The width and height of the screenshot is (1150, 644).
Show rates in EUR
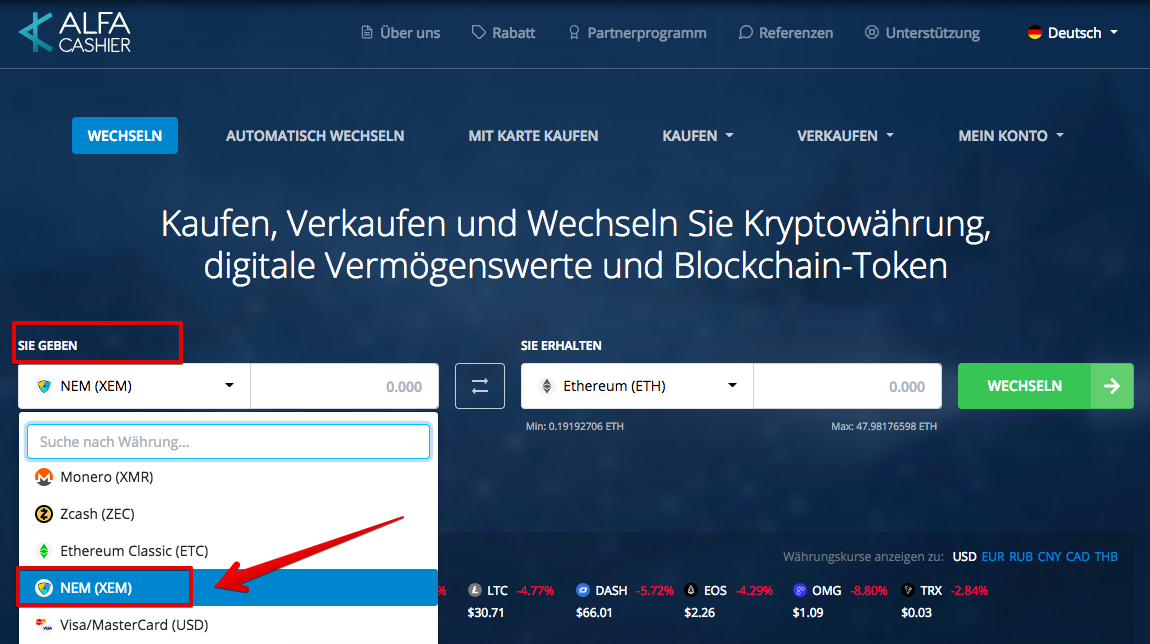pyautogui.click(x=992, y=557)
